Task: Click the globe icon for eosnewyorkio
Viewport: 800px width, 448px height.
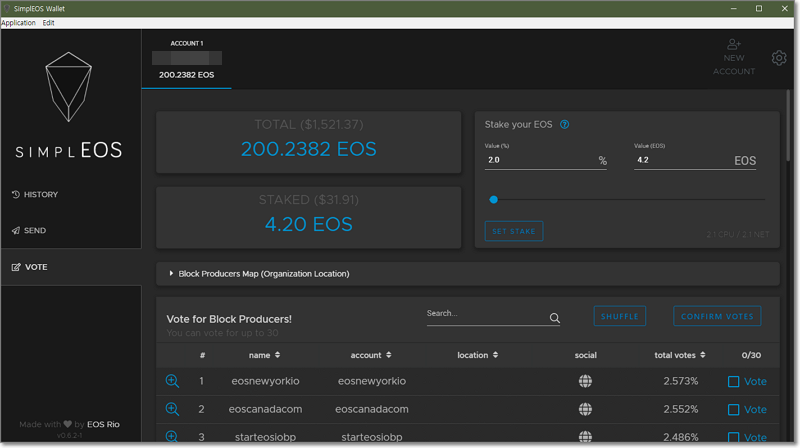Action: click(585, 381)
